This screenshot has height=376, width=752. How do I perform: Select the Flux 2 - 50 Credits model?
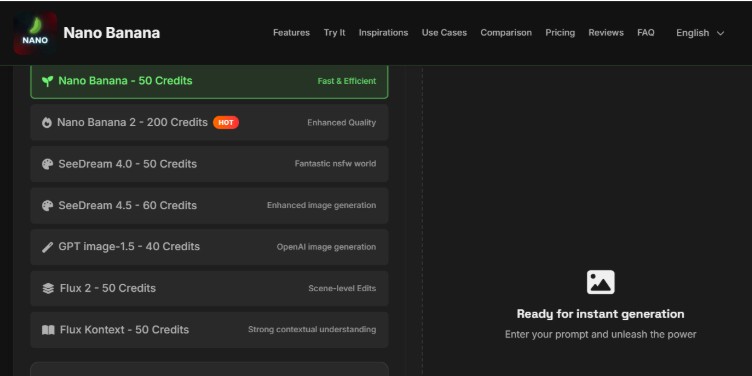coord(209,288)
